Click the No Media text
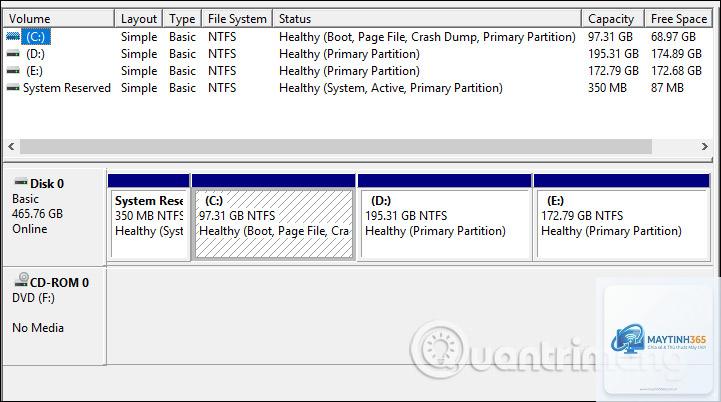The image size is (721, 402). 38,328
